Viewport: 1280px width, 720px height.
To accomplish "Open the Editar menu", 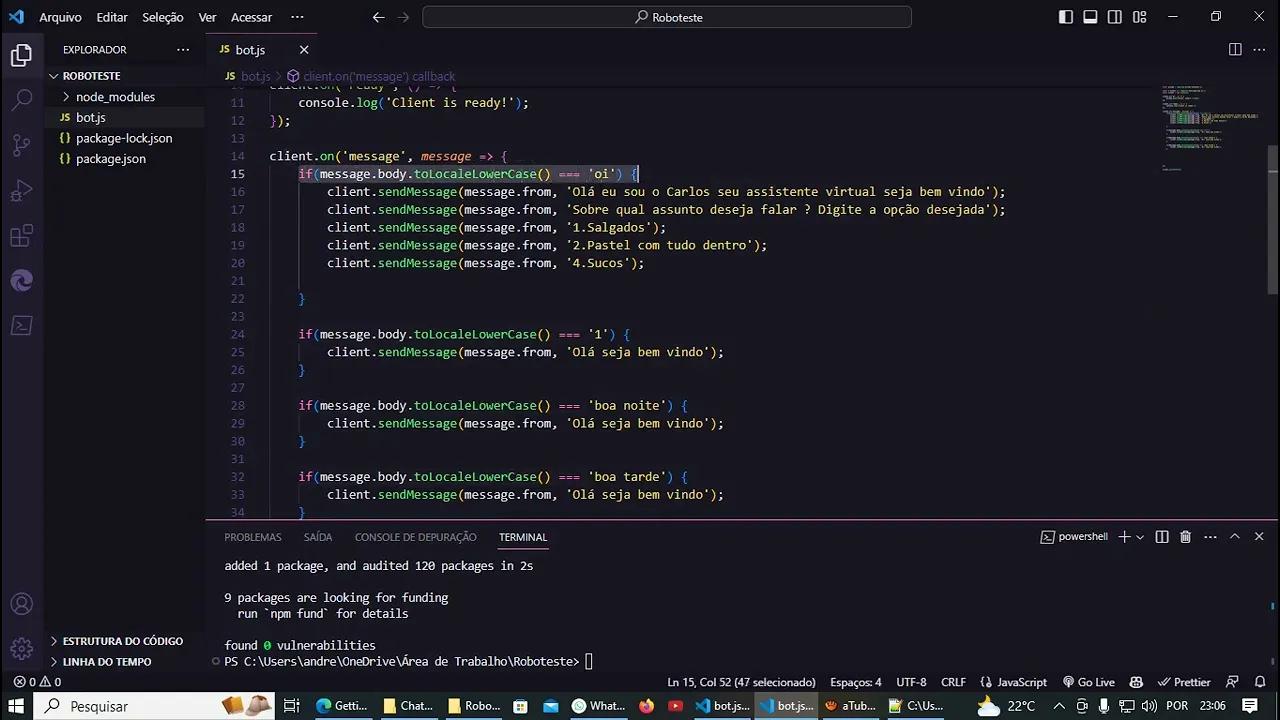I will pyautogui.click(x=112, y=17).
